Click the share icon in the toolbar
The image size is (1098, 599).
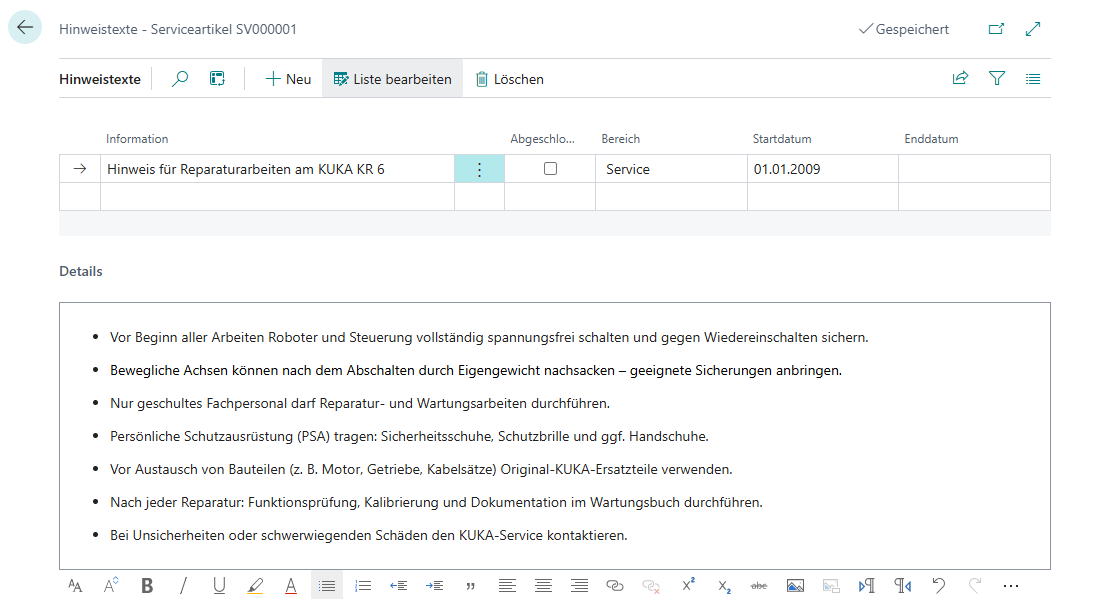[960, 79]
